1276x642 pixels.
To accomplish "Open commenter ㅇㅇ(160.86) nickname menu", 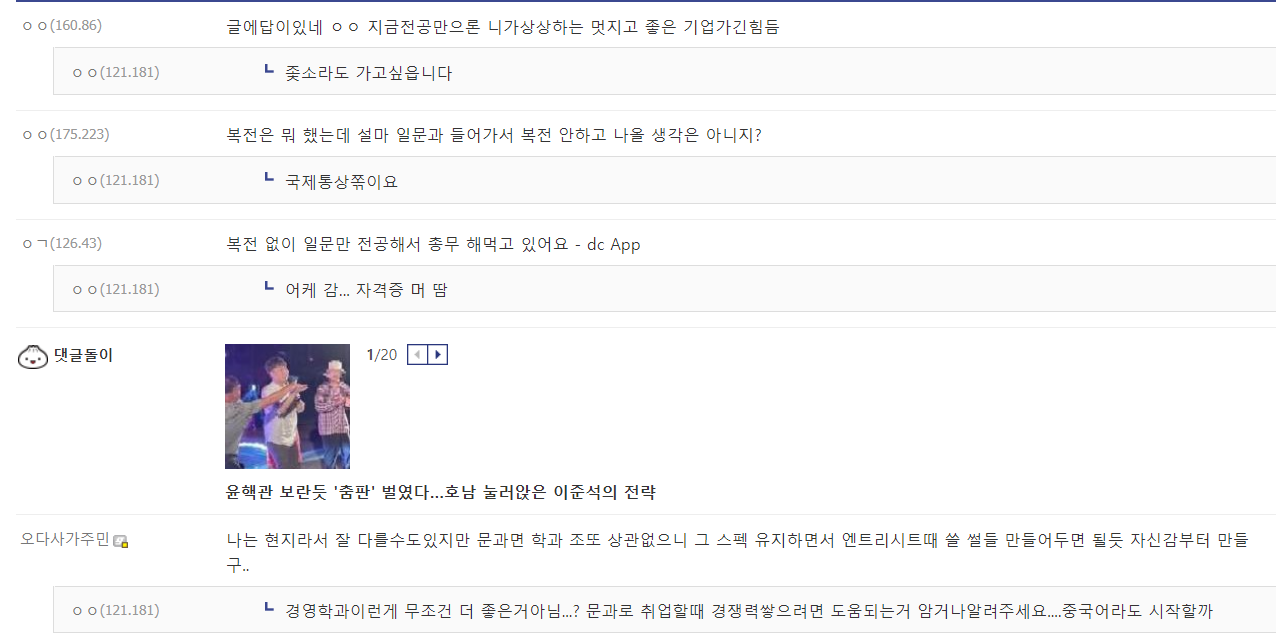I will pos(62,25).
